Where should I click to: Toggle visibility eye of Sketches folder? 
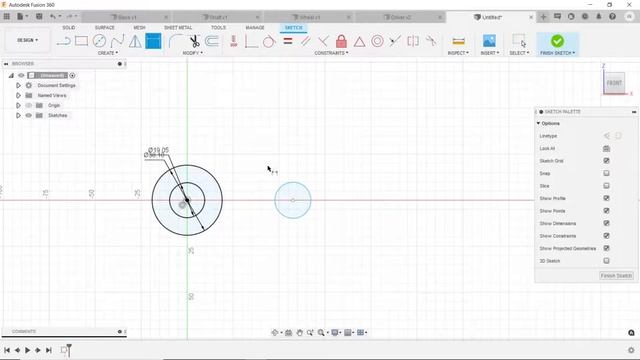pos(29,116)
